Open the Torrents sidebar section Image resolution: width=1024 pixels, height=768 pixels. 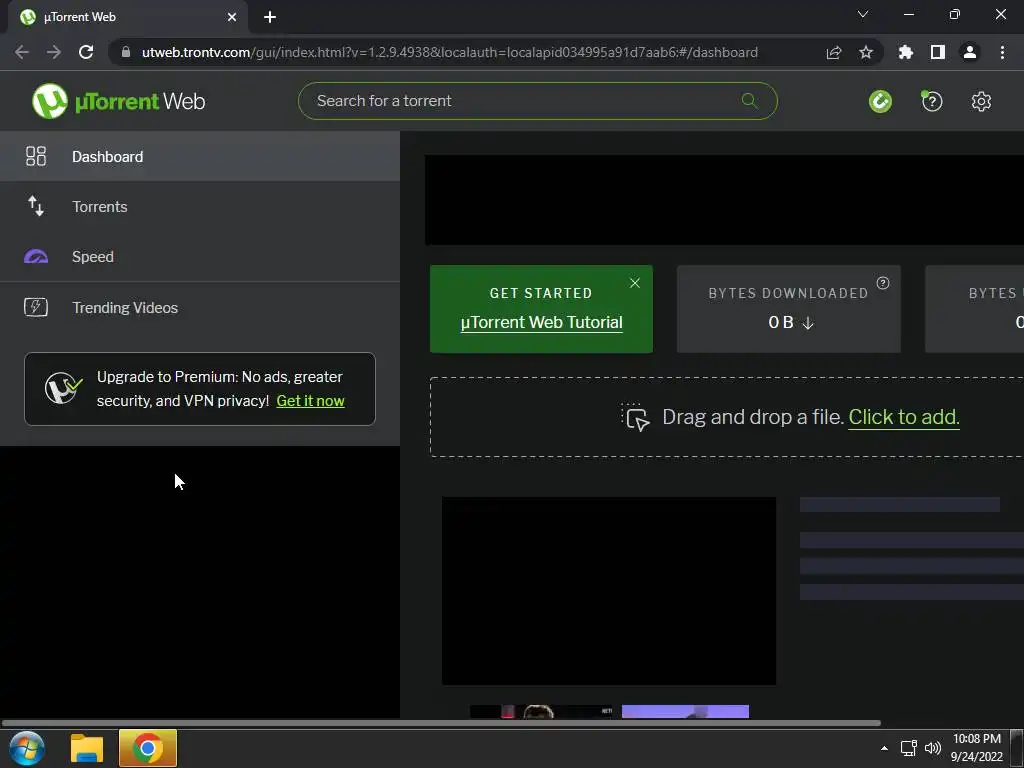click(x=200, y=206)
